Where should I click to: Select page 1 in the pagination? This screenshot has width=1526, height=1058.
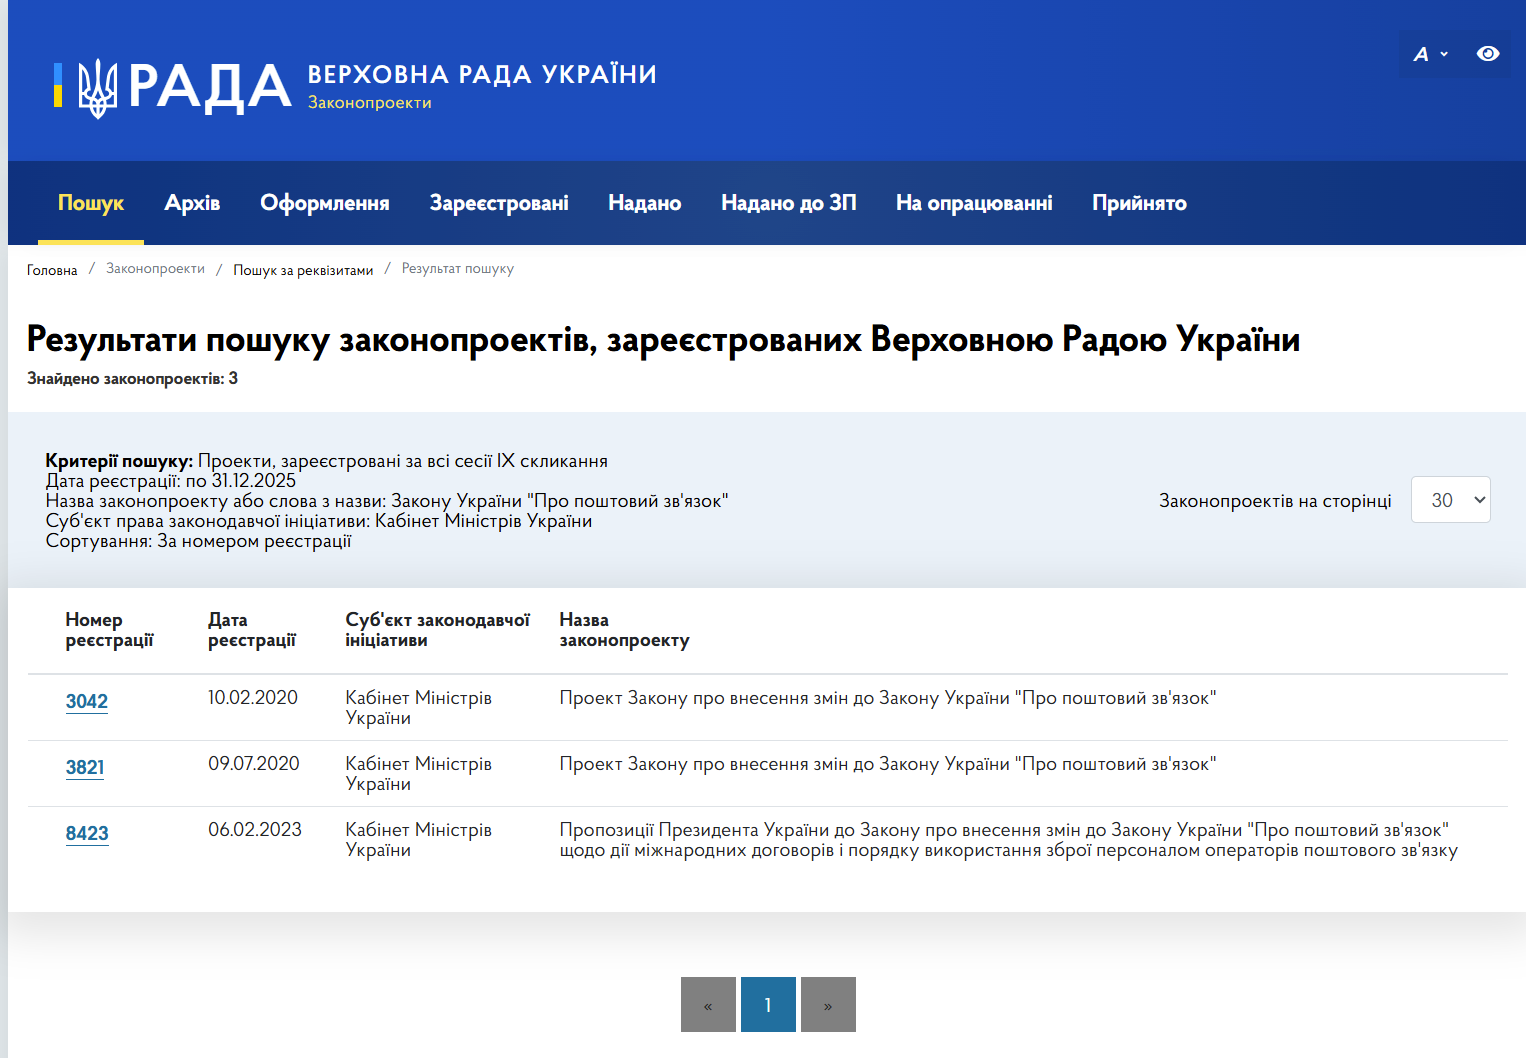pos(768,1005)
